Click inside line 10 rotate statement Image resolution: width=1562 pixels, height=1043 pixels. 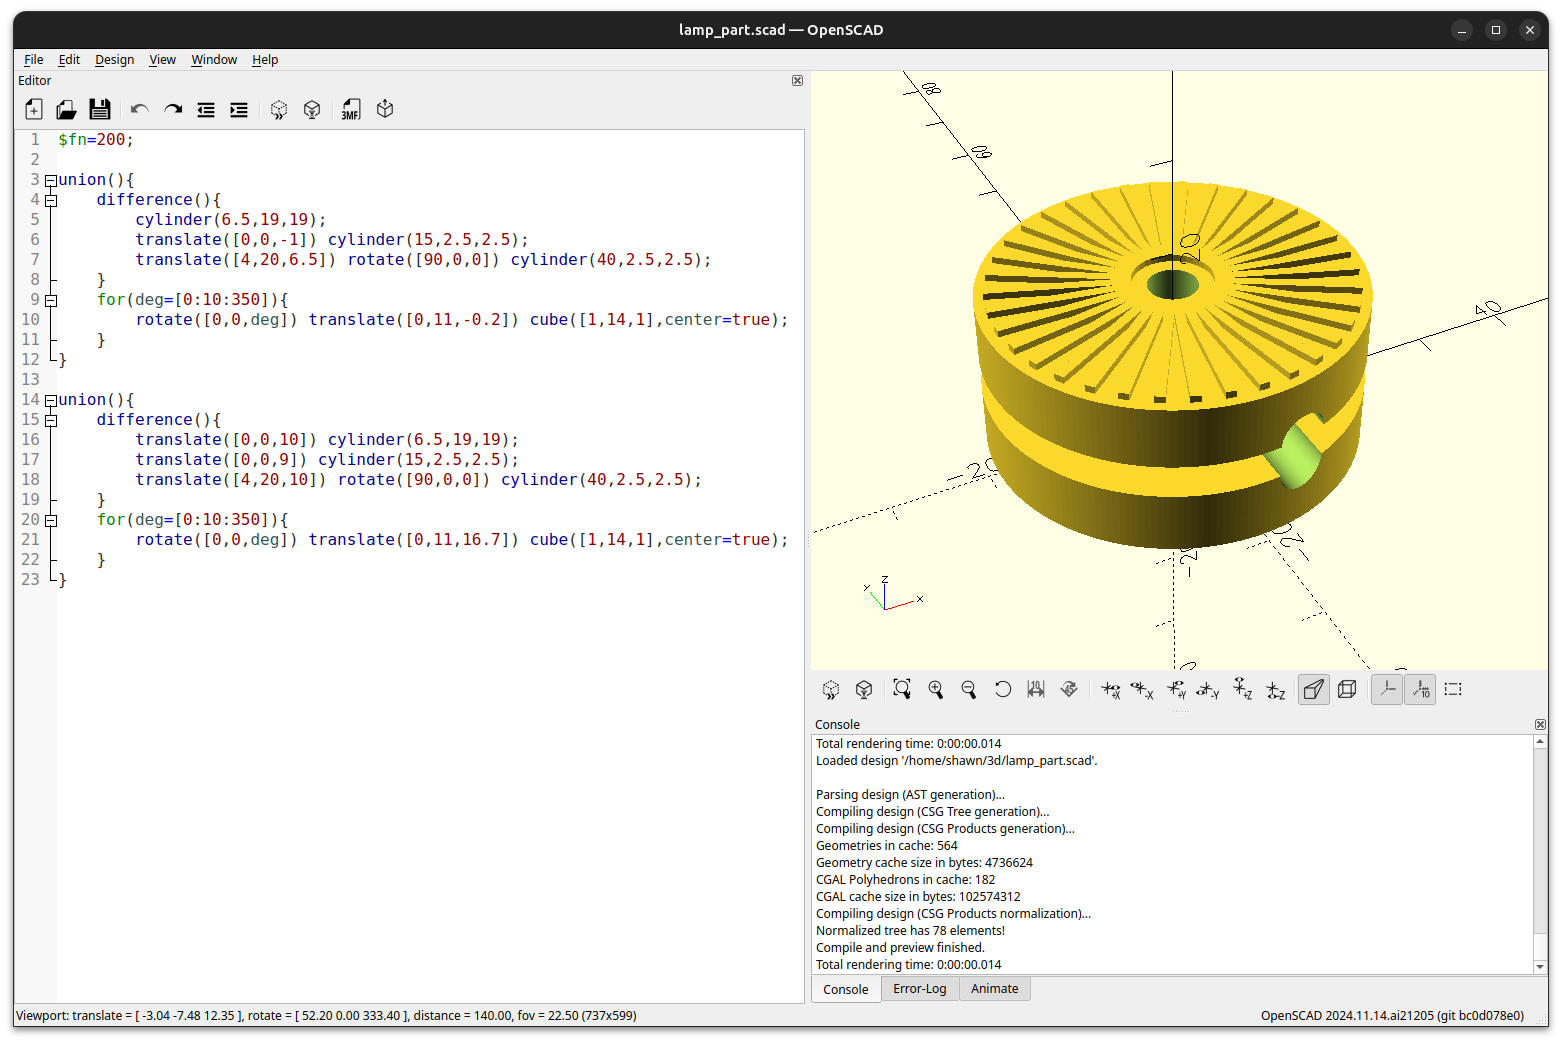point(462,320)
